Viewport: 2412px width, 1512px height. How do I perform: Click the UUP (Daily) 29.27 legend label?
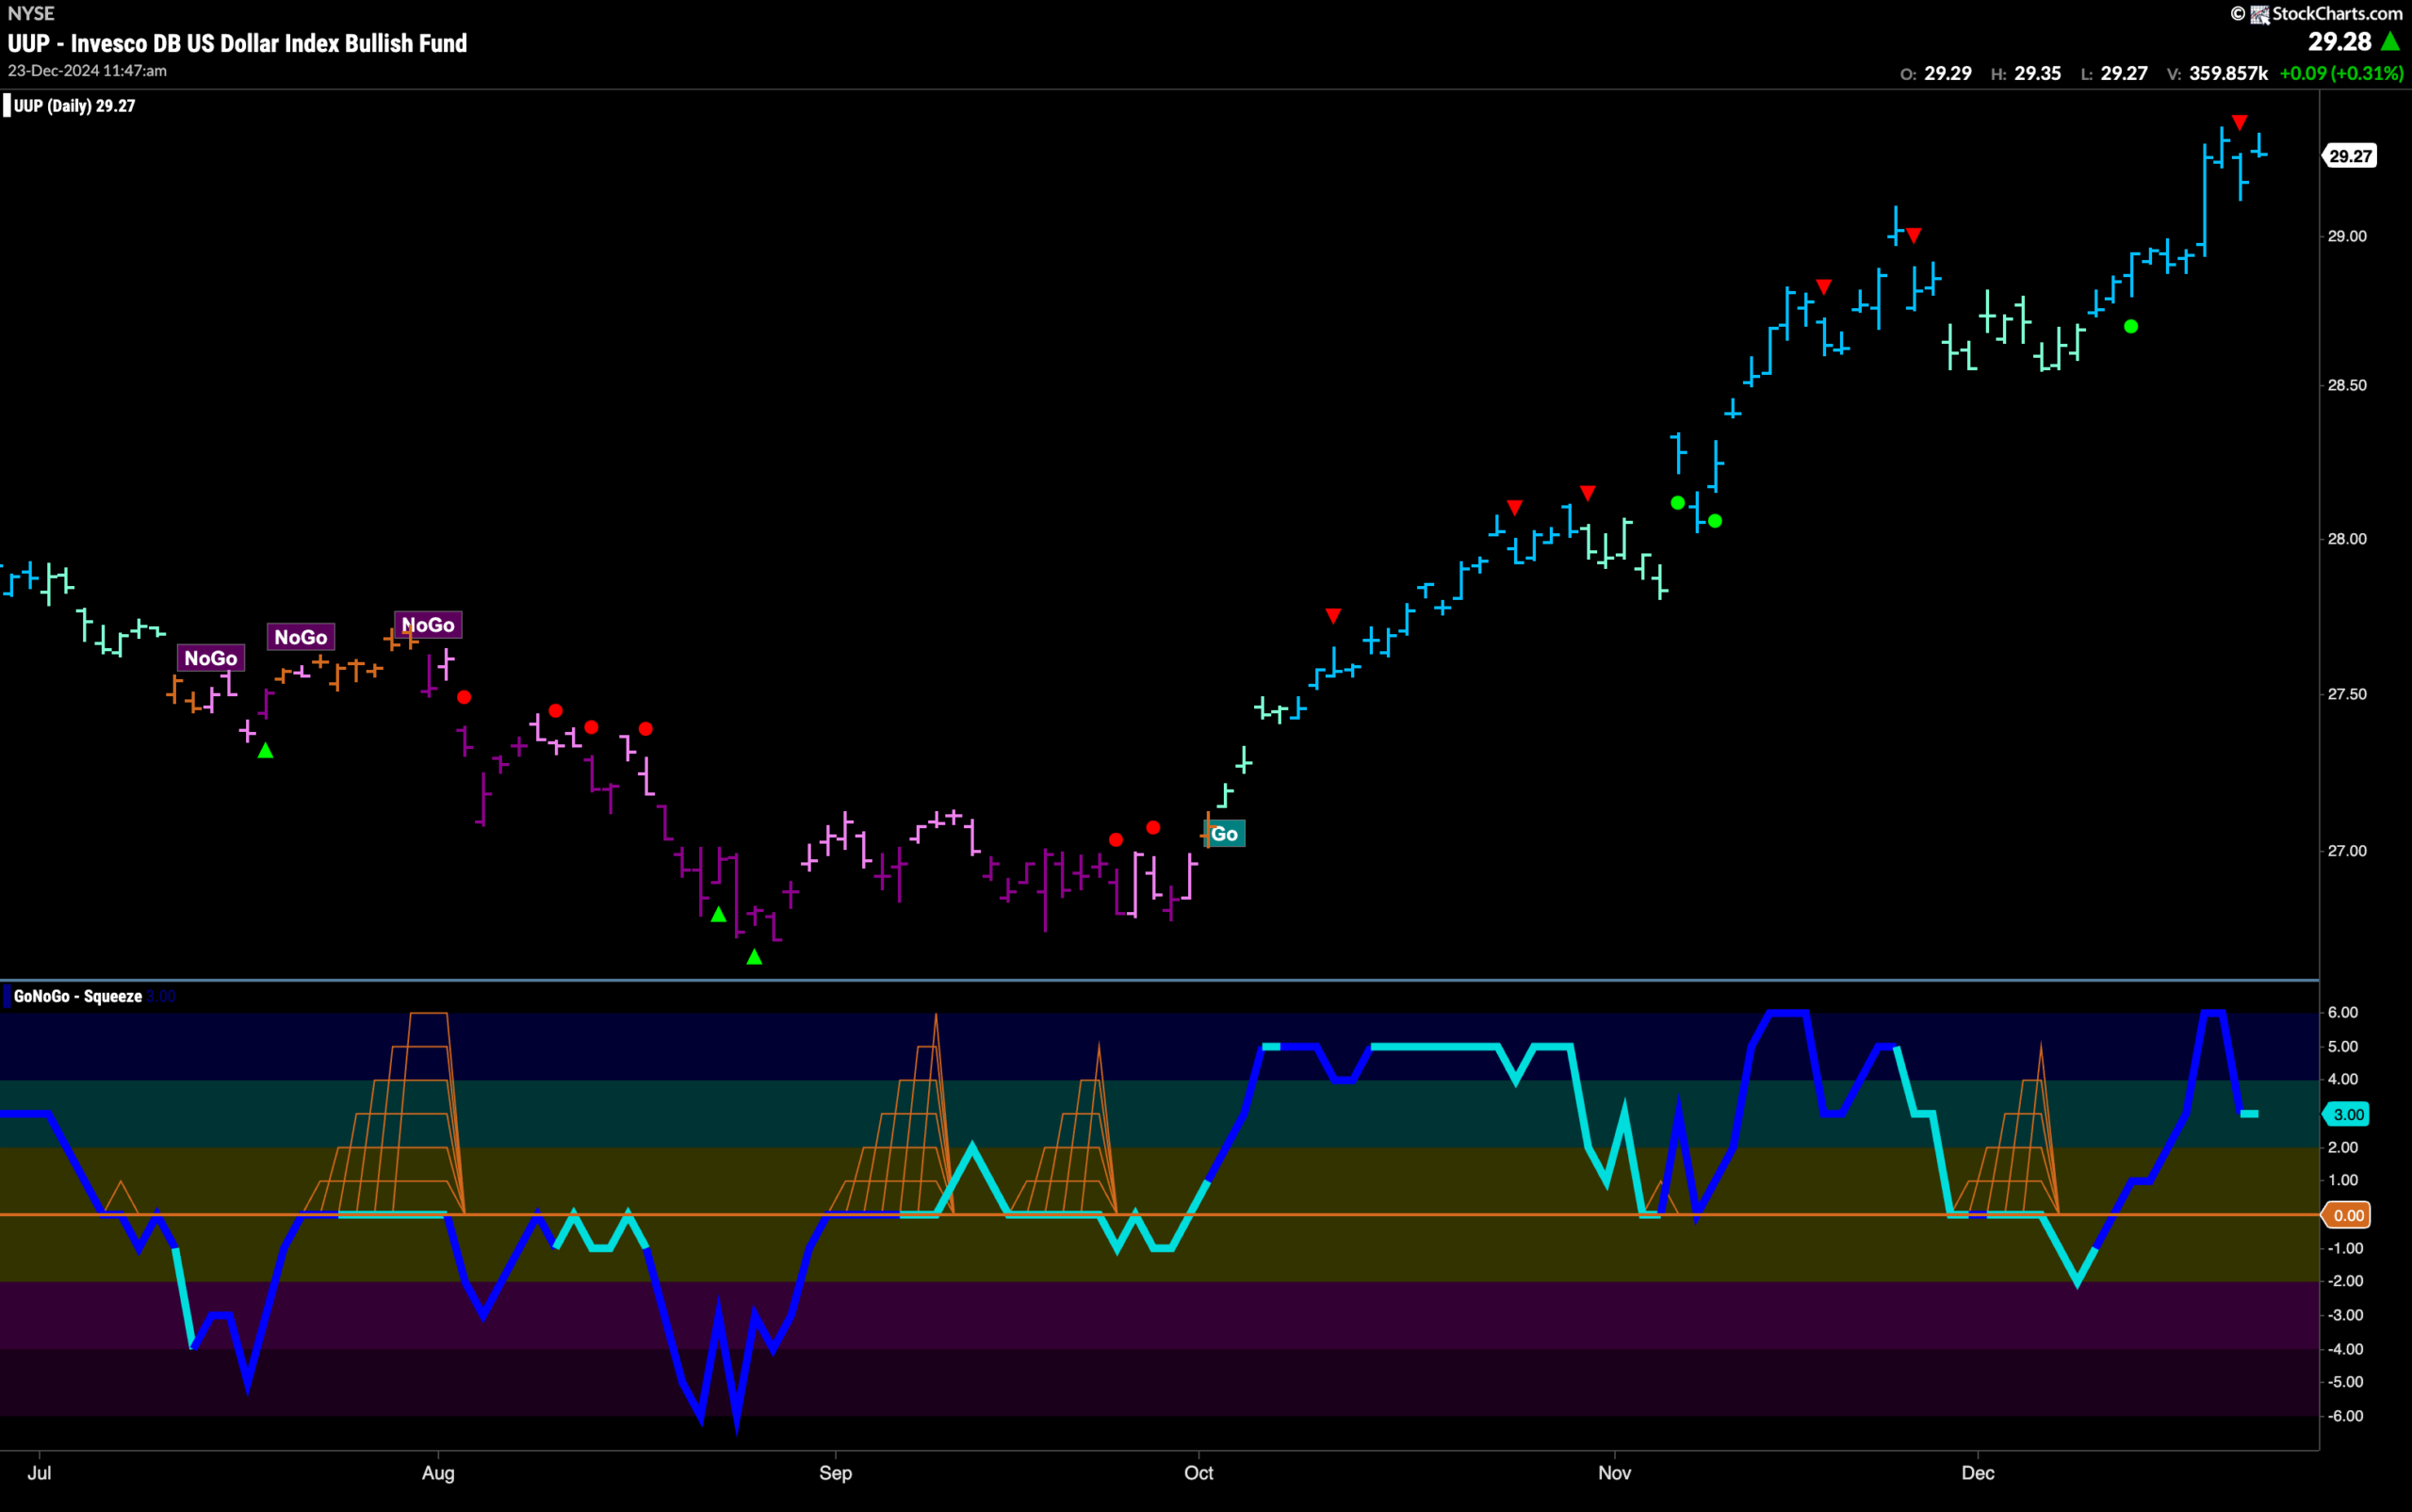[x=74, y=106]
